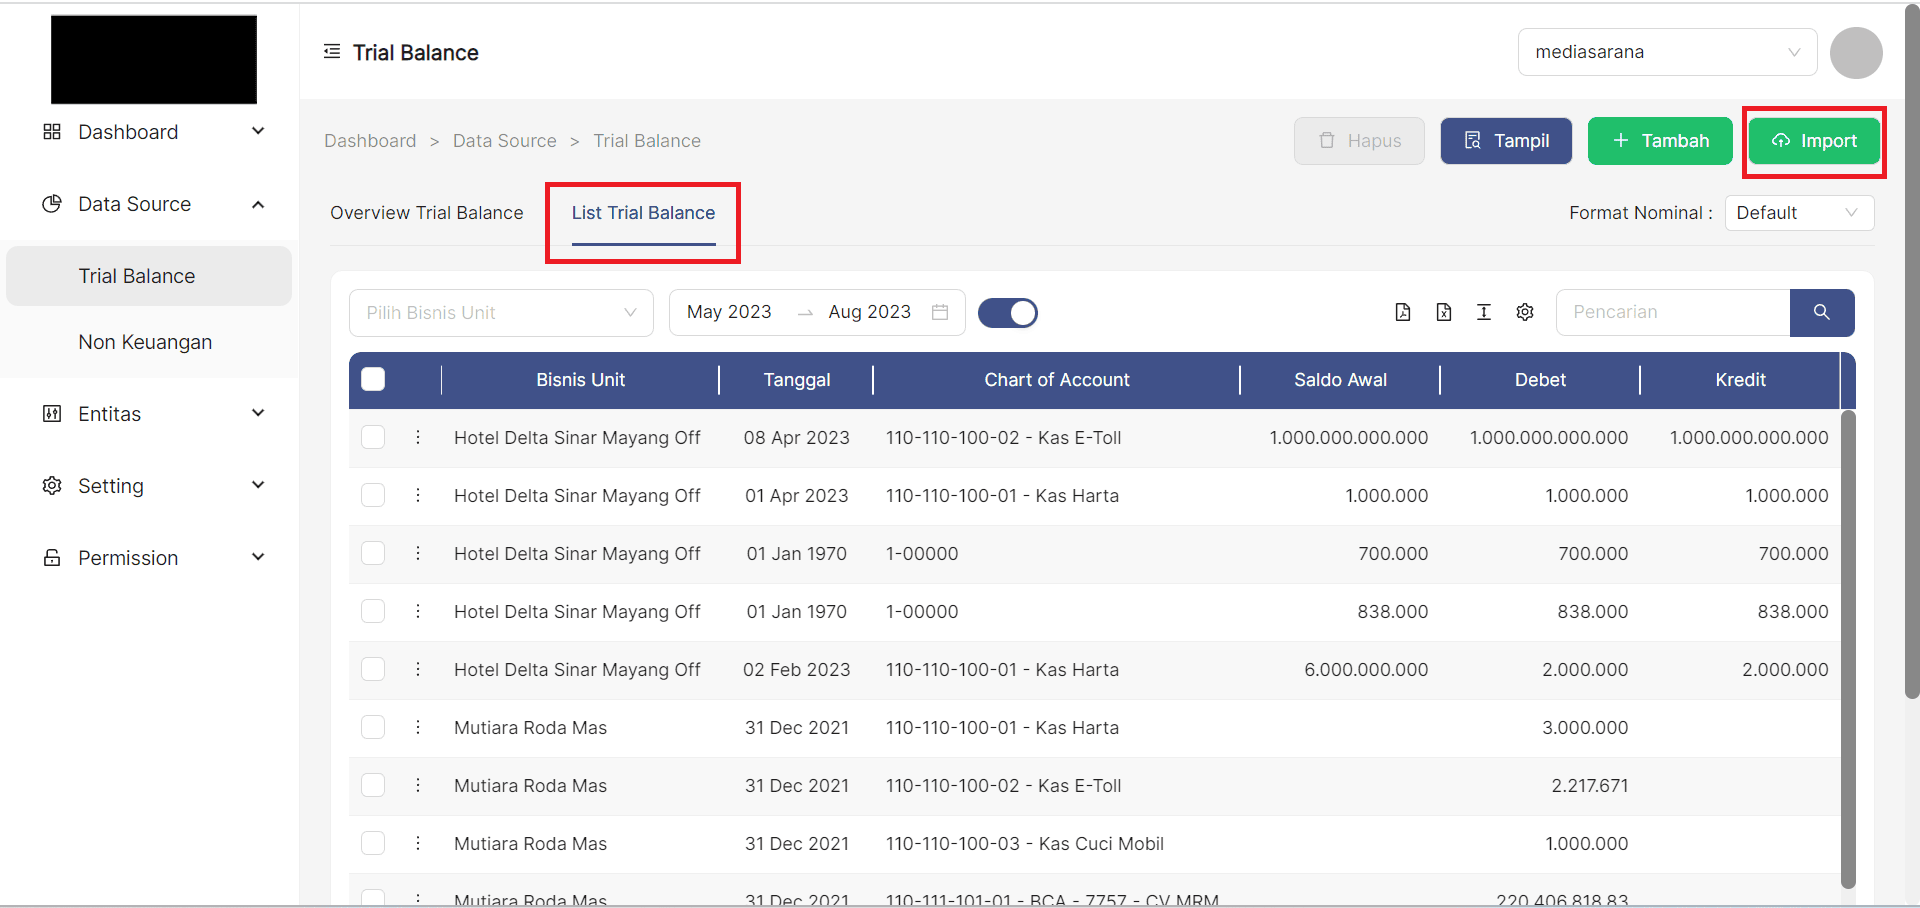Export the table as PDF
Screen dimensions: 1920x908
[1403, 312]
